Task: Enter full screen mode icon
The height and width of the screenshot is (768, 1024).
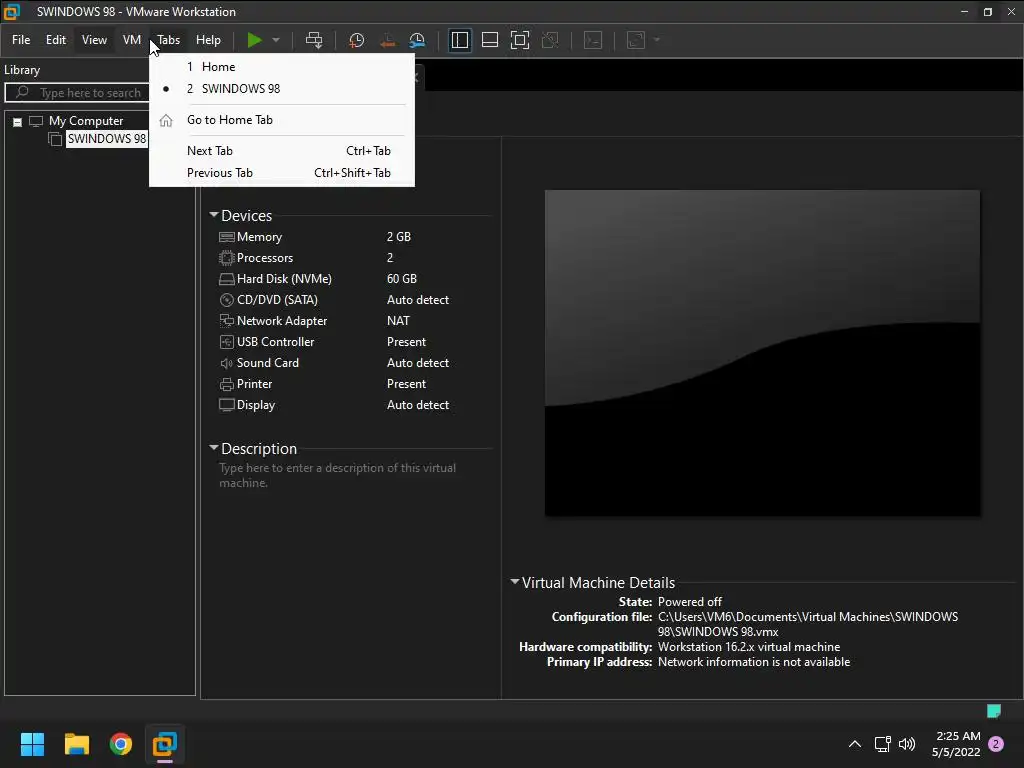Action: click(x=520, y=40)
